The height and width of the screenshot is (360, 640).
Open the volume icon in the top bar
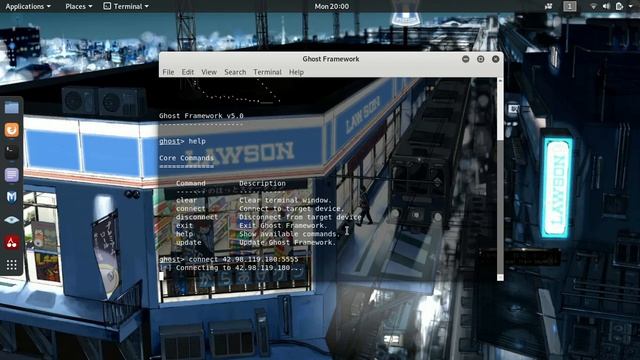point(606,6)
